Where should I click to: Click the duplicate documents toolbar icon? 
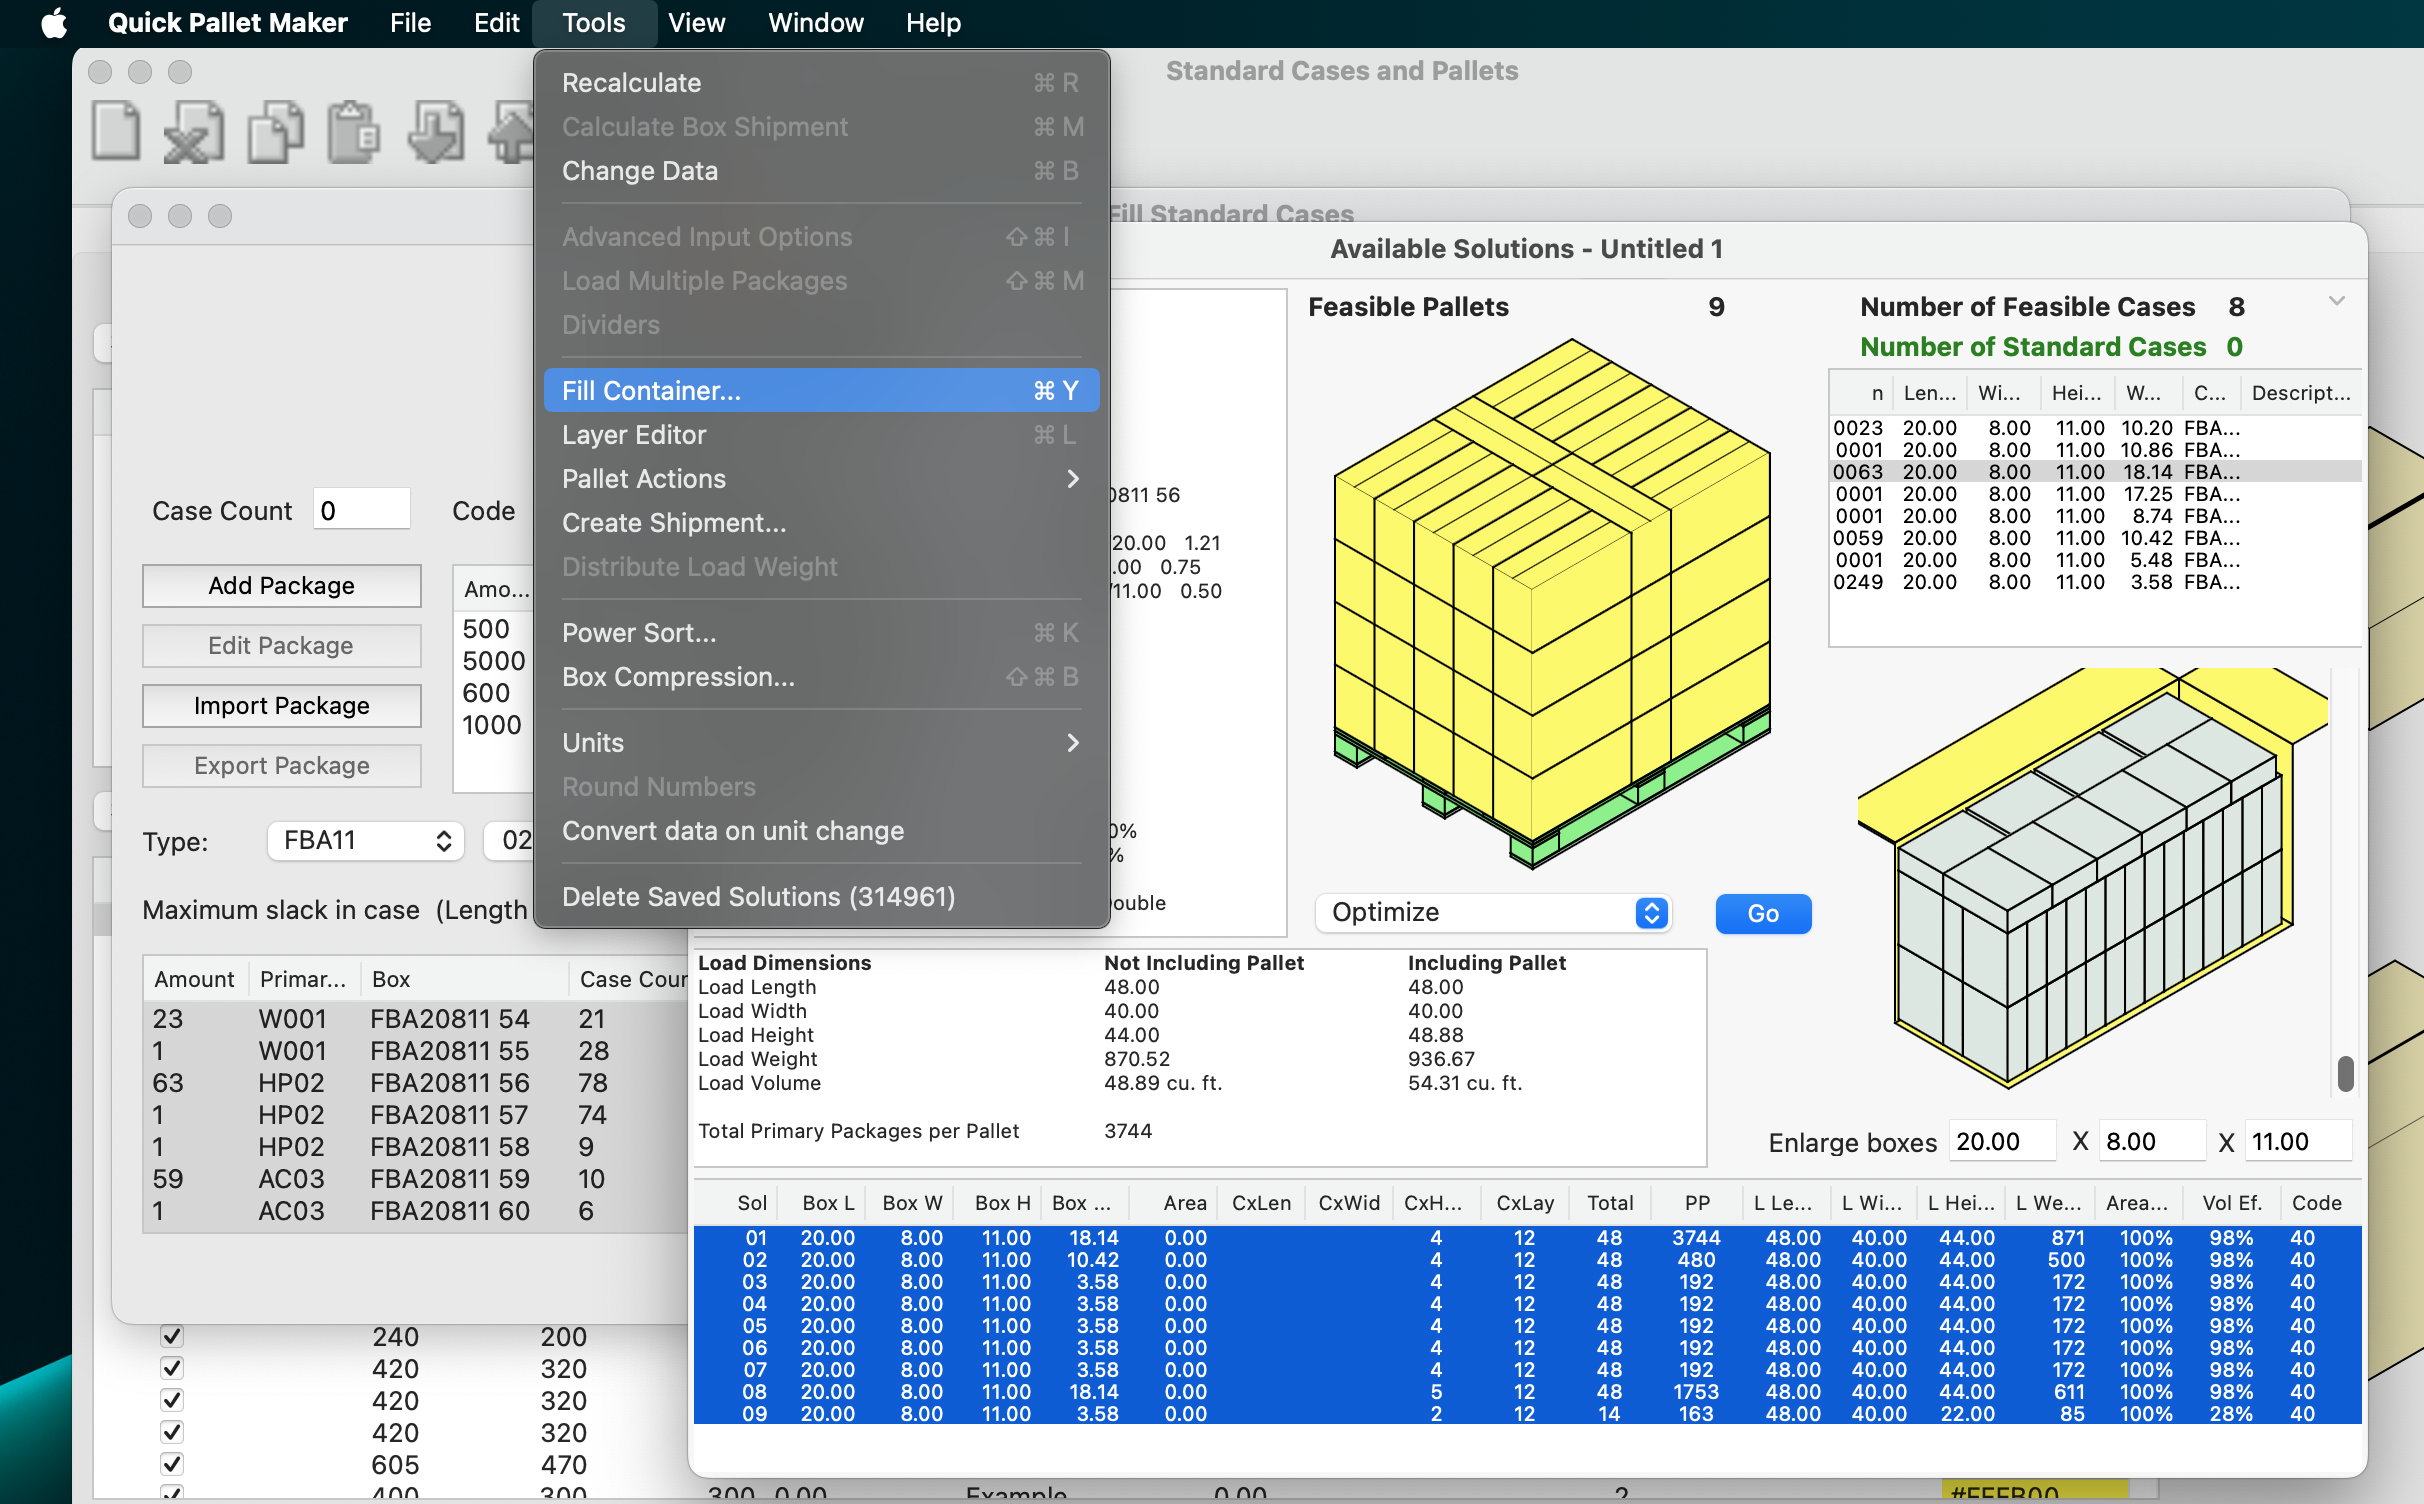[x=276, y=131]
